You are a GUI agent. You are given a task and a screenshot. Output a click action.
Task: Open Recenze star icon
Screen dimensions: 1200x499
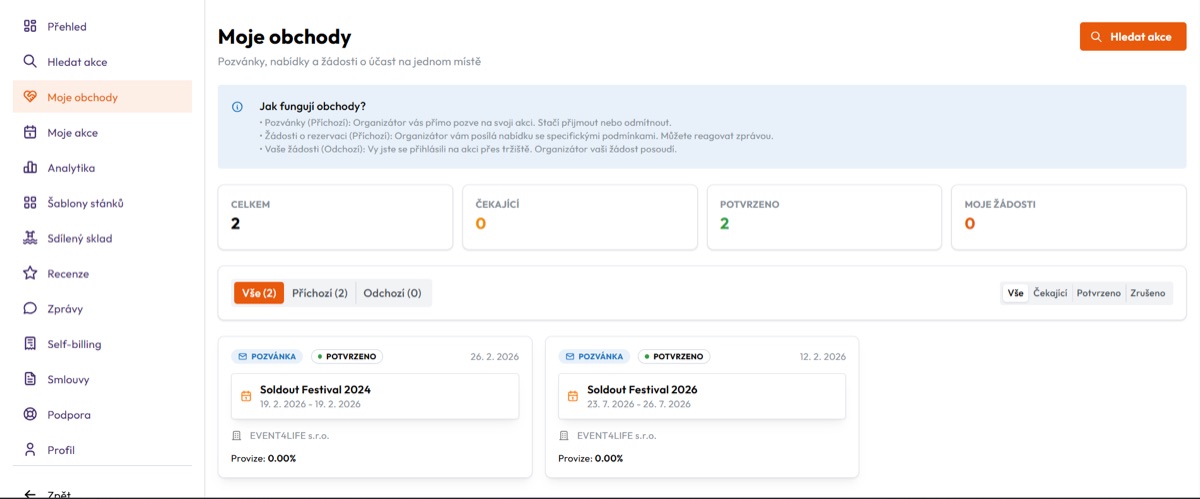[30, 273]
